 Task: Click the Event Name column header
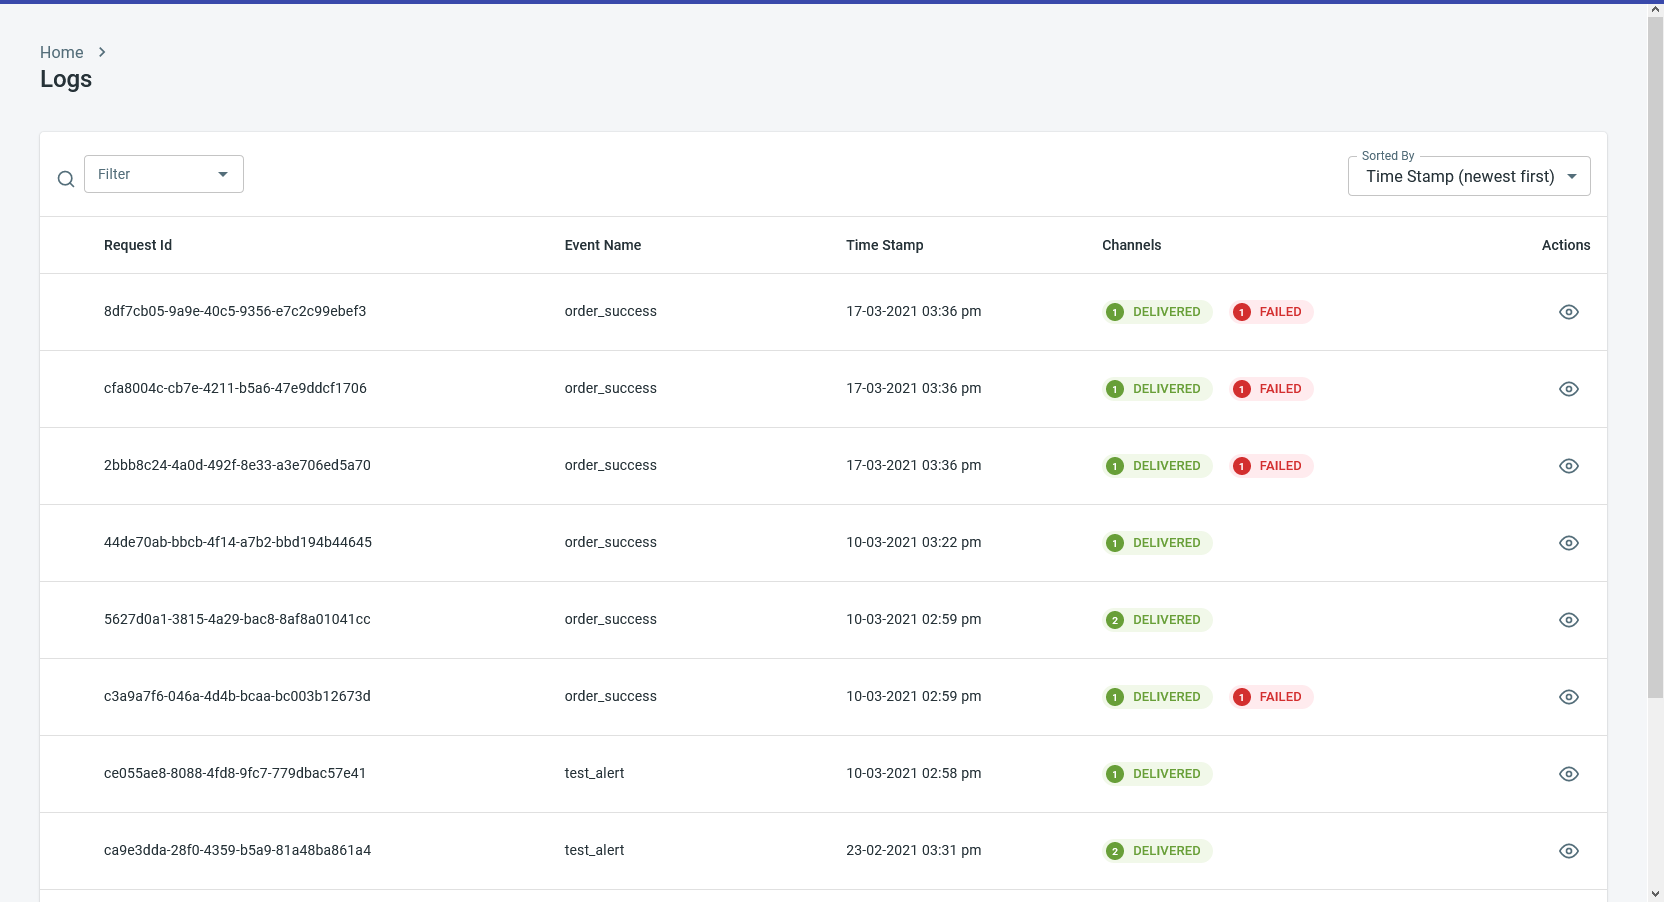pos(603,245)
